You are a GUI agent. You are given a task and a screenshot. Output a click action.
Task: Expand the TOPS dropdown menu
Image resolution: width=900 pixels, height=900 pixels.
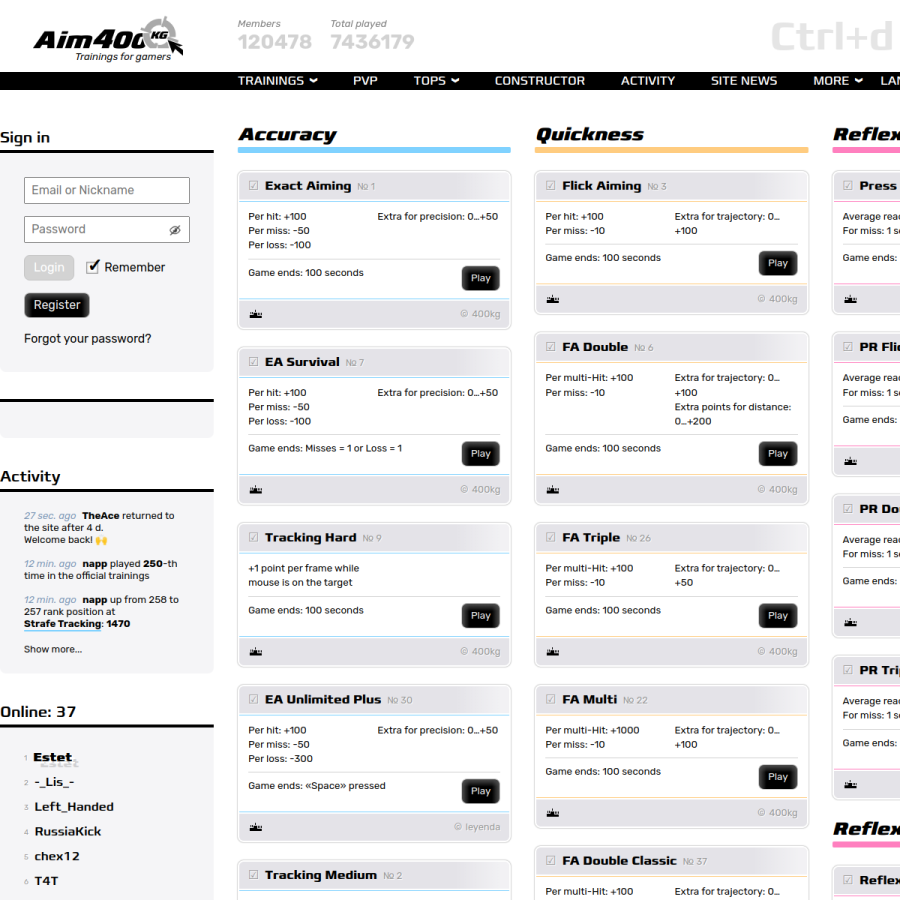click(x=436, y=81)
